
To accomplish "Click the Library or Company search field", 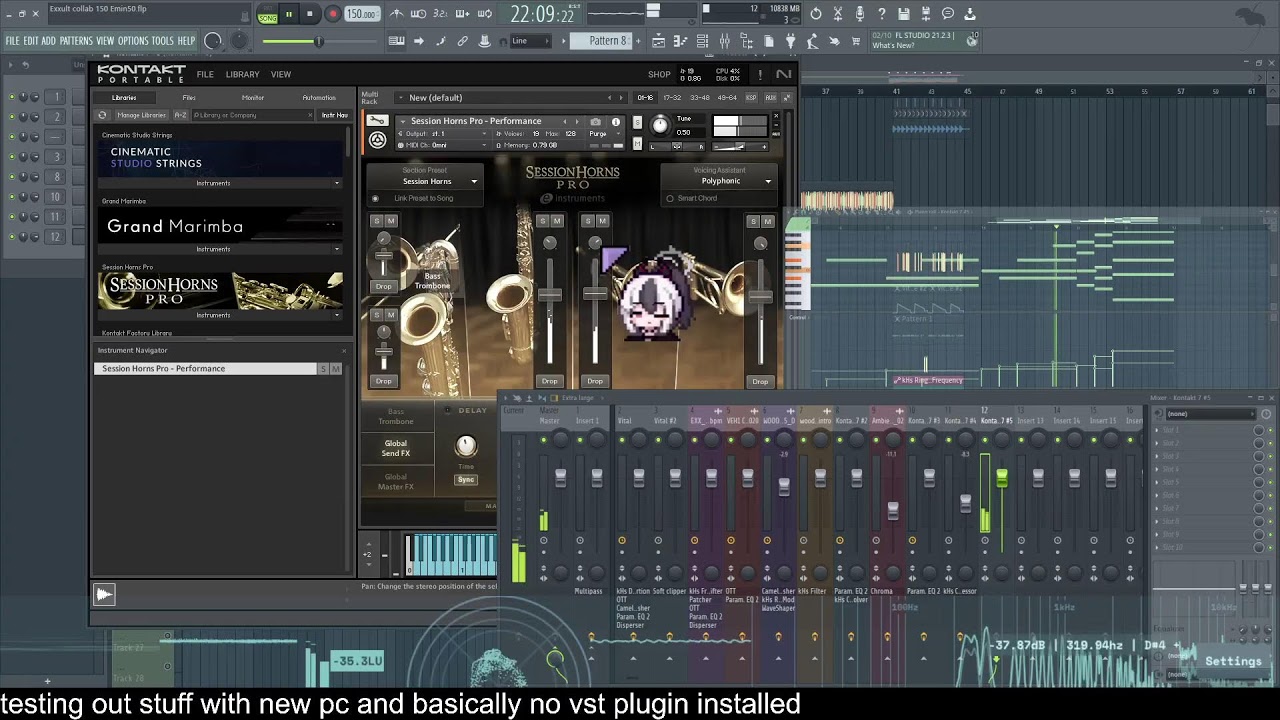I will tap(251, 115).
